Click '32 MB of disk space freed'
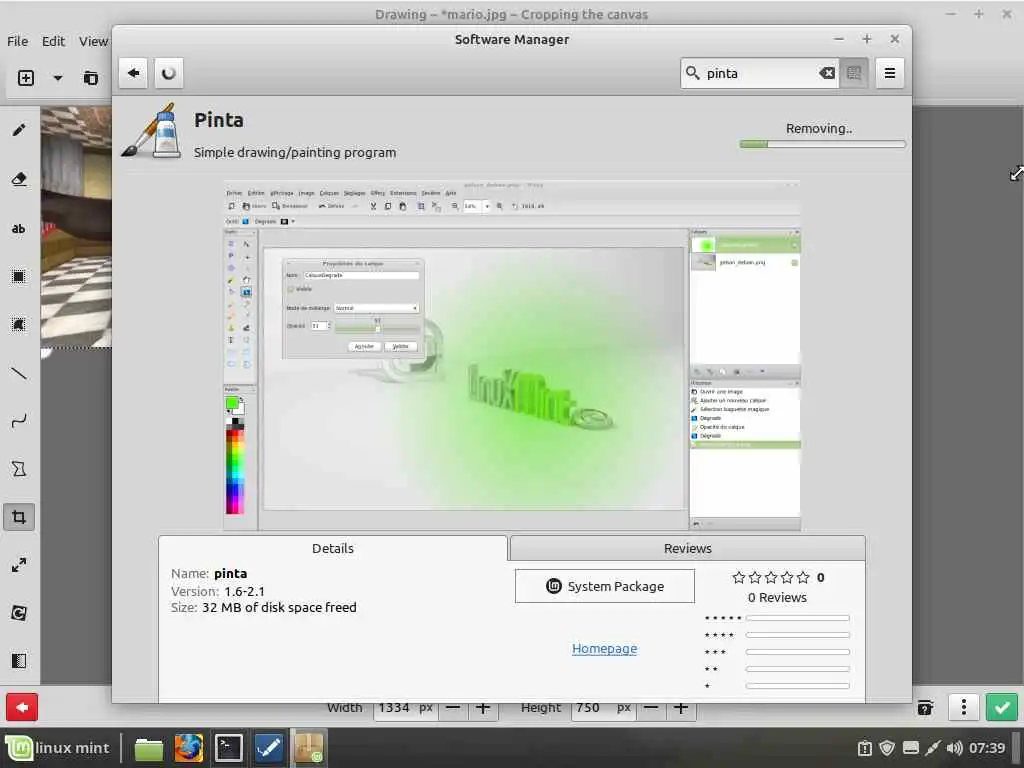 click(x=280, y=607)
